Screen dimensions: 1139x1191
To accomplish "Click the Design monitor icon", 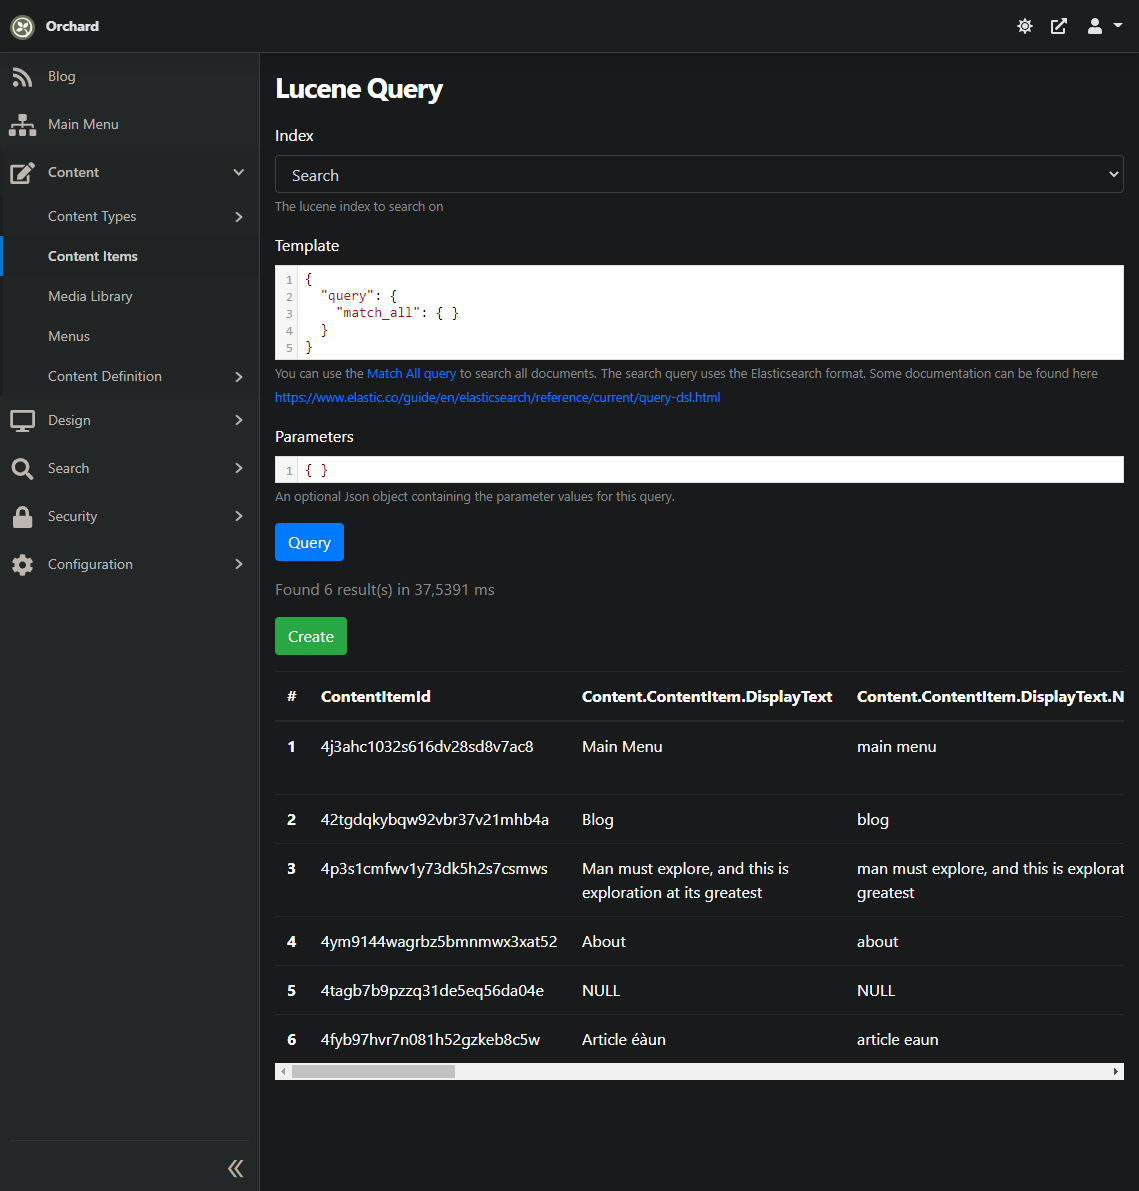I will [x=22, y=420].
